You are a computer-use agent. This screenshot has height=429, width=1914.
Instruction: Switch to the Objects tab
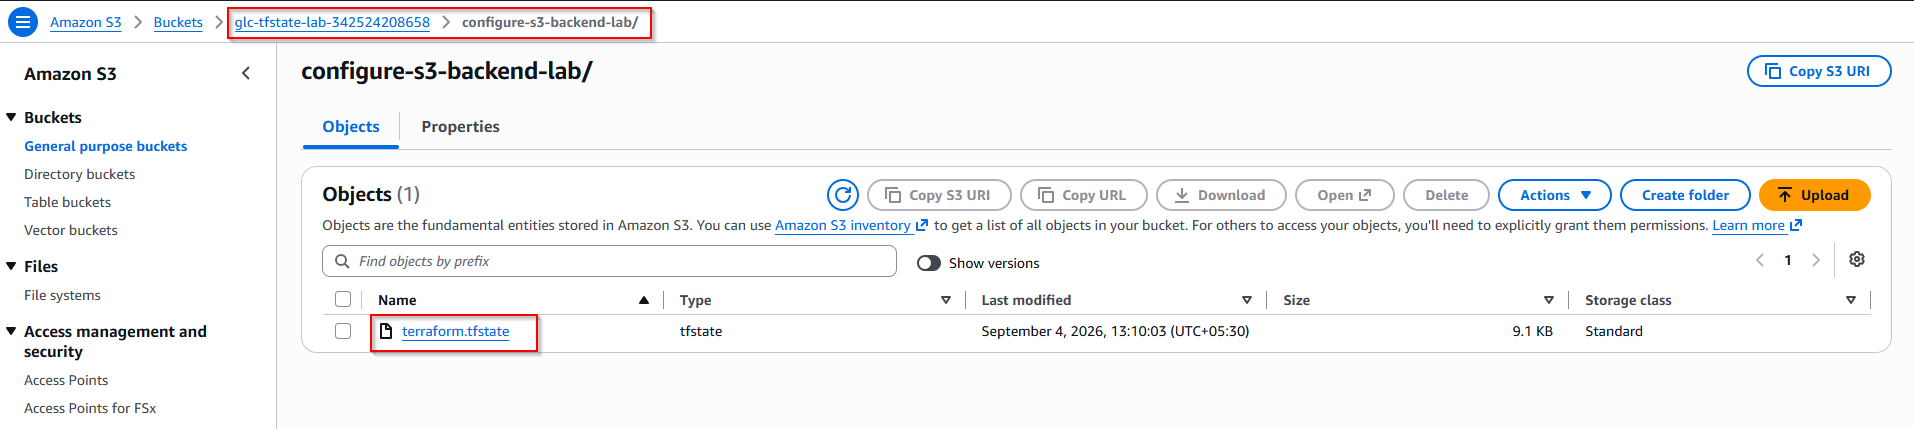tap(351, 127)
